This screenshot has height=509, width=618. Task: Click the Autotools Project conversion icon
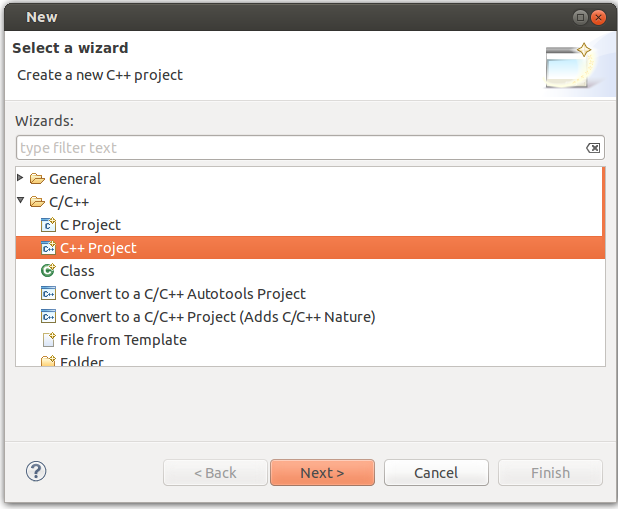click(48, 294)
